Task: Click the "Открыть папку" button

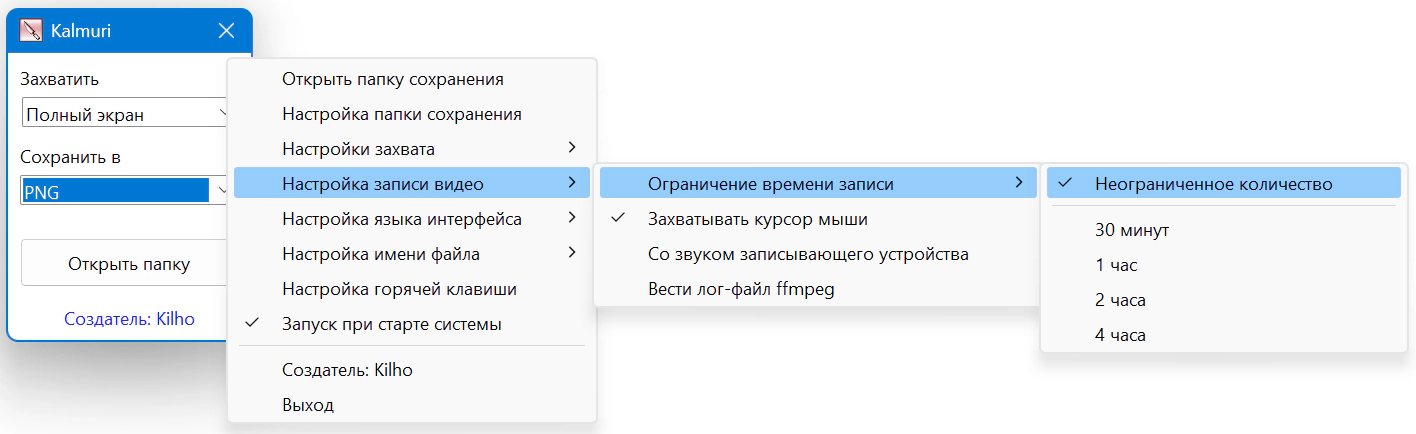Action: click(128, 264)
